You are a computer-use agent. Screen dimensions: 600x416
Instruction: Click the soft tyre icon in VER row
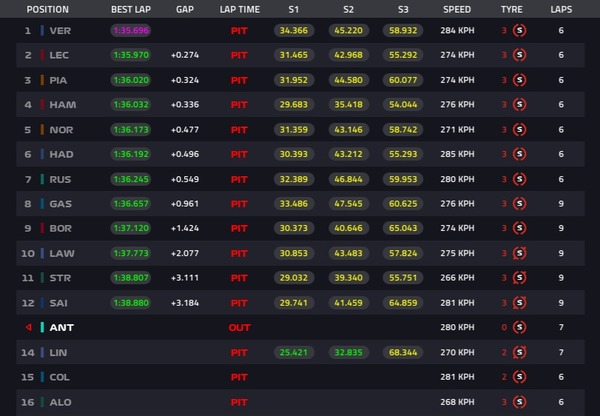click(519, 30)
